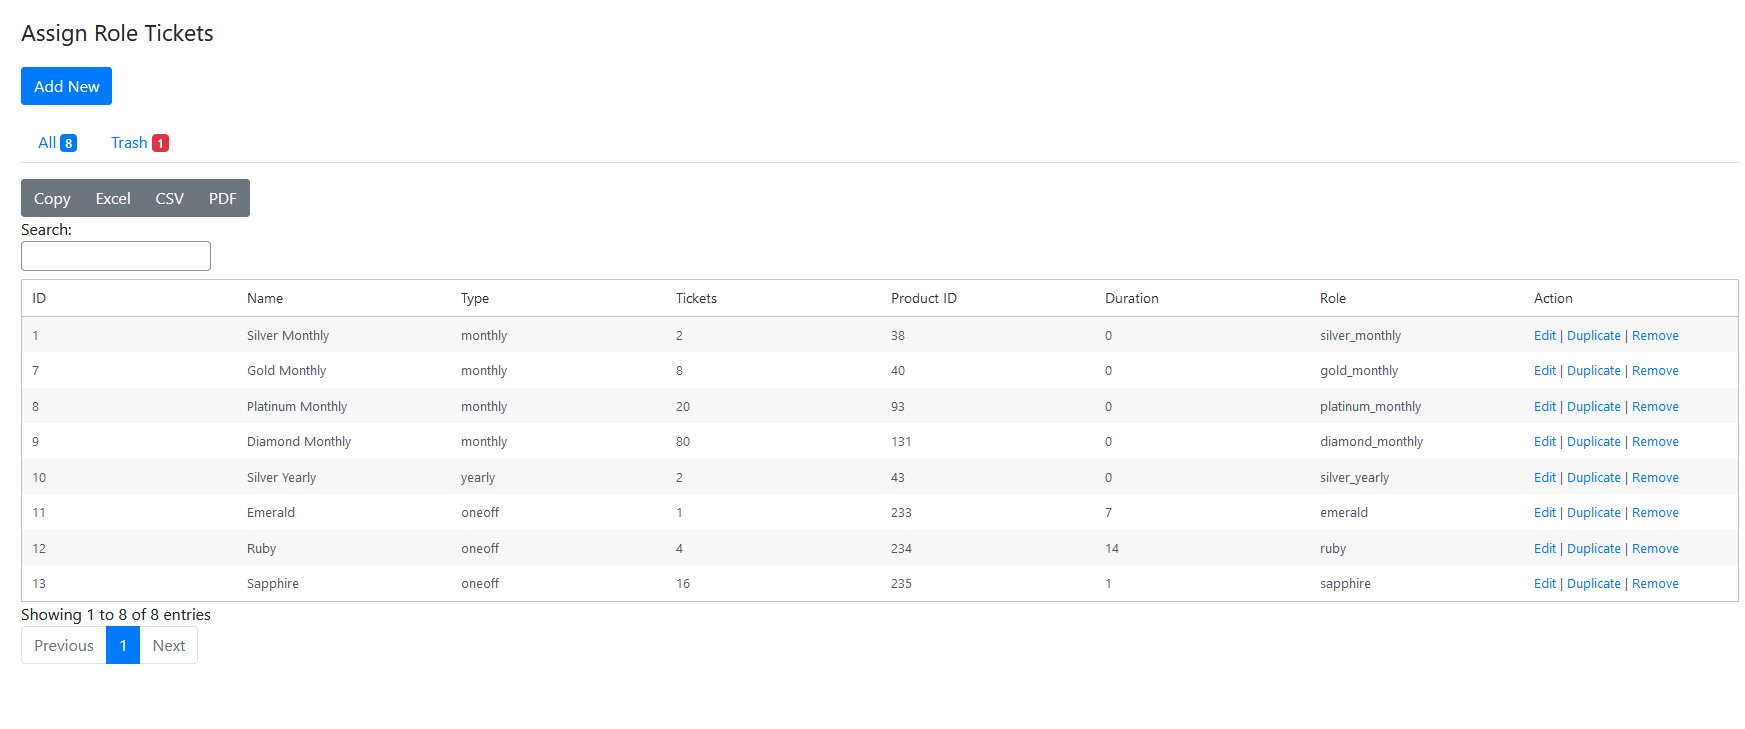Go to the Next pagination page
The image size is (1745, 729).
coord(168,646)
